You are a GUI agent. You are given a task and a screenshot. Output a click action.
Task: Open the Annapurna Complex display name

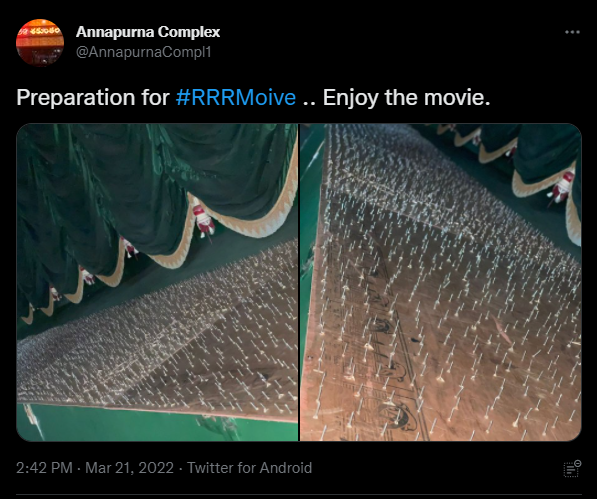coord(148,32)
